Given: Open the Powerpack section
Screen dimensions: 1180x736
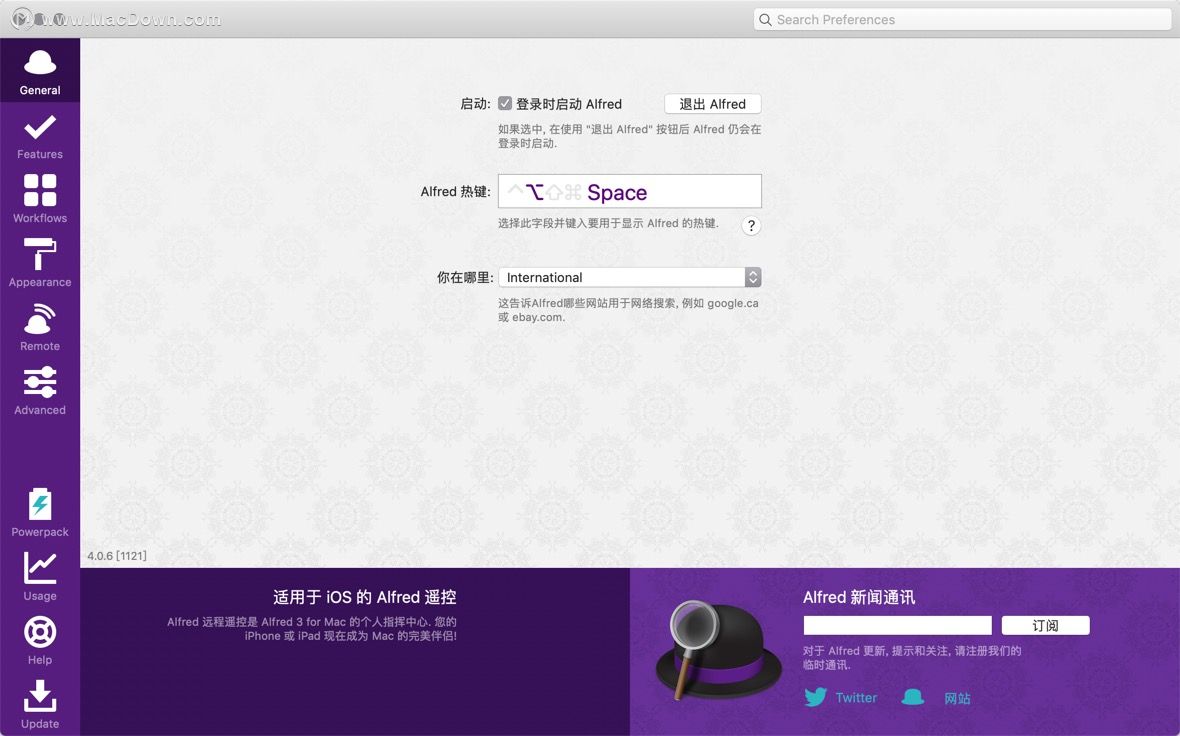Looking at the screenshot, I should [x=40, y=512].
